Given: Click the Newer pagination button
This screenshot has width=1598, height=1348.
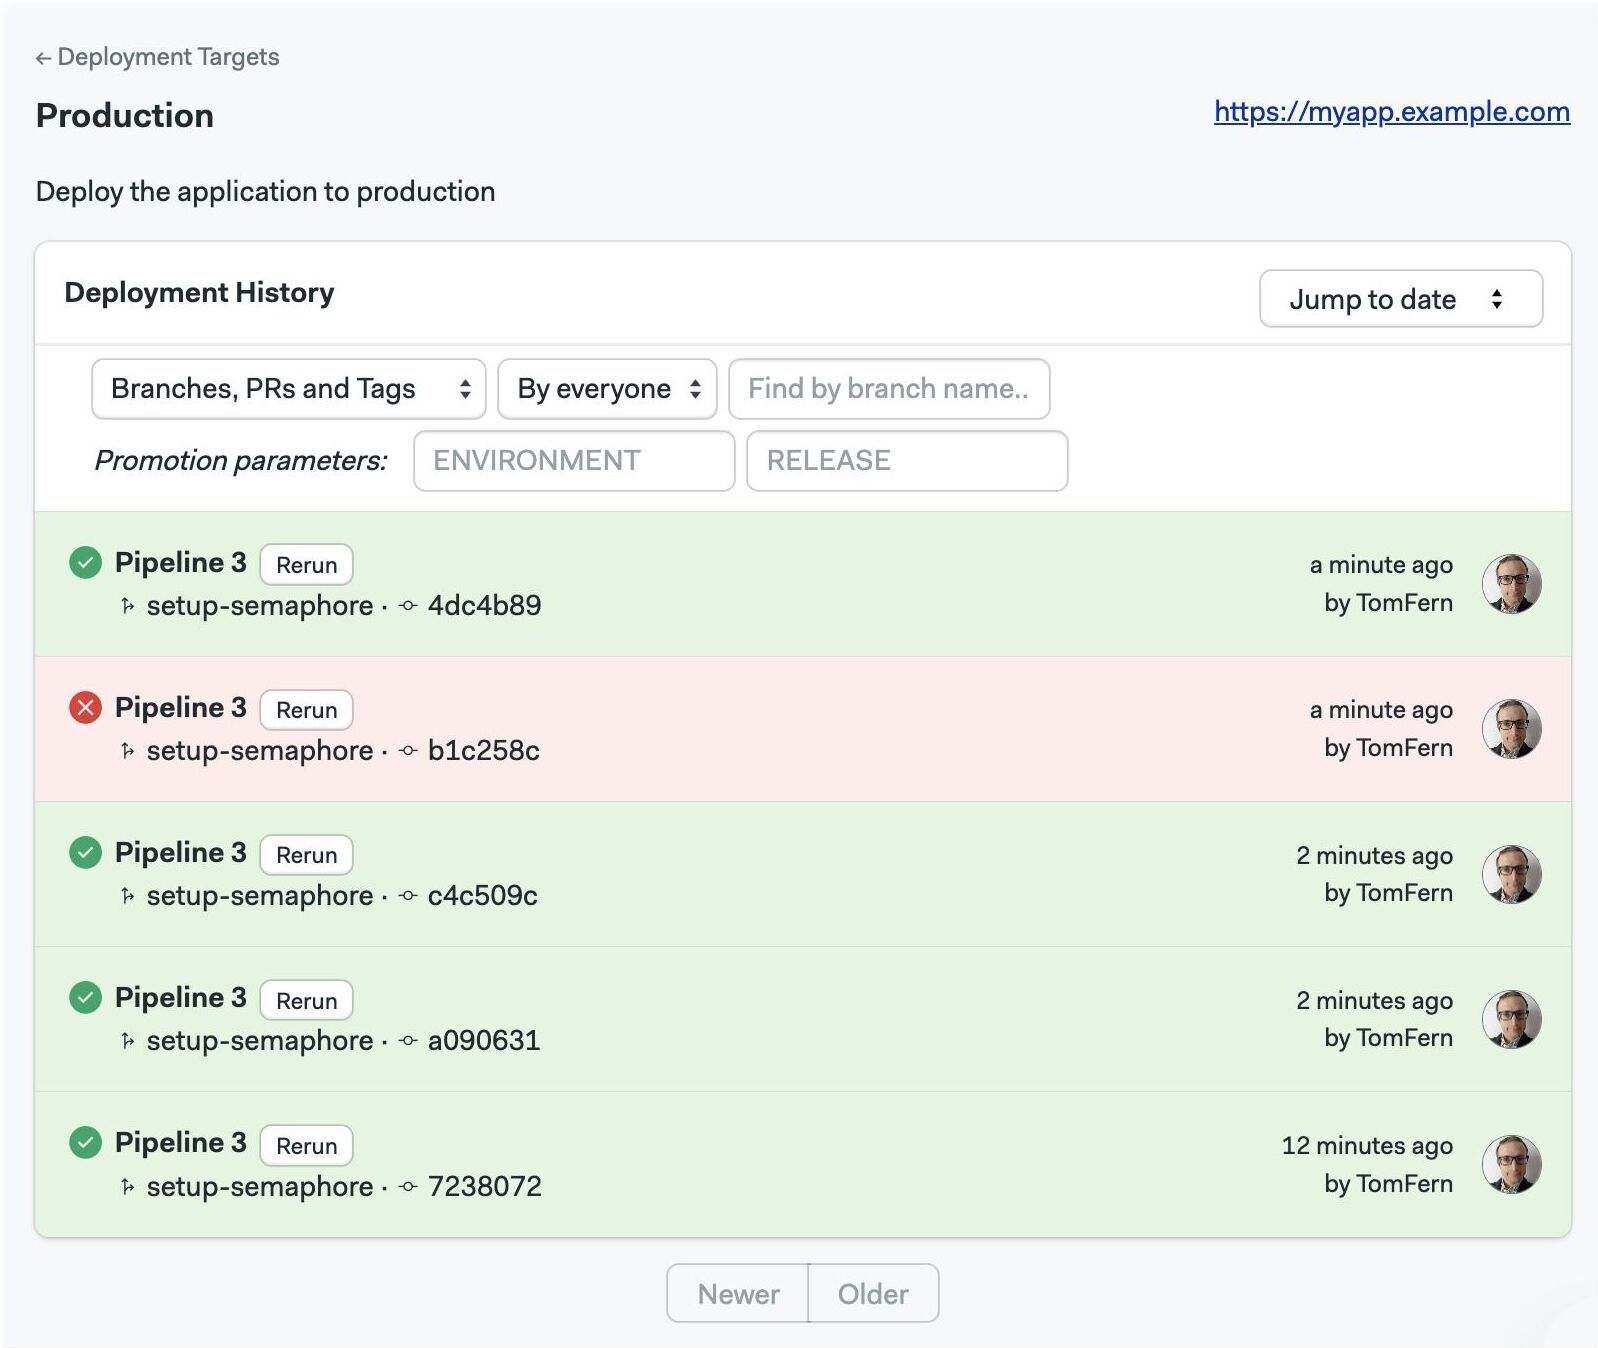Looking at the screenshot, I should tap(738, 1294).
